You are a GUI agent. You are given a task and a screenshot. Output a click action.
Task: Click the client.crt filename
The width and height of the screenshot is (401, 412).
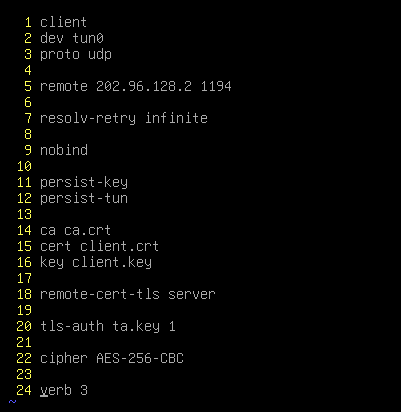click(119, 246)
